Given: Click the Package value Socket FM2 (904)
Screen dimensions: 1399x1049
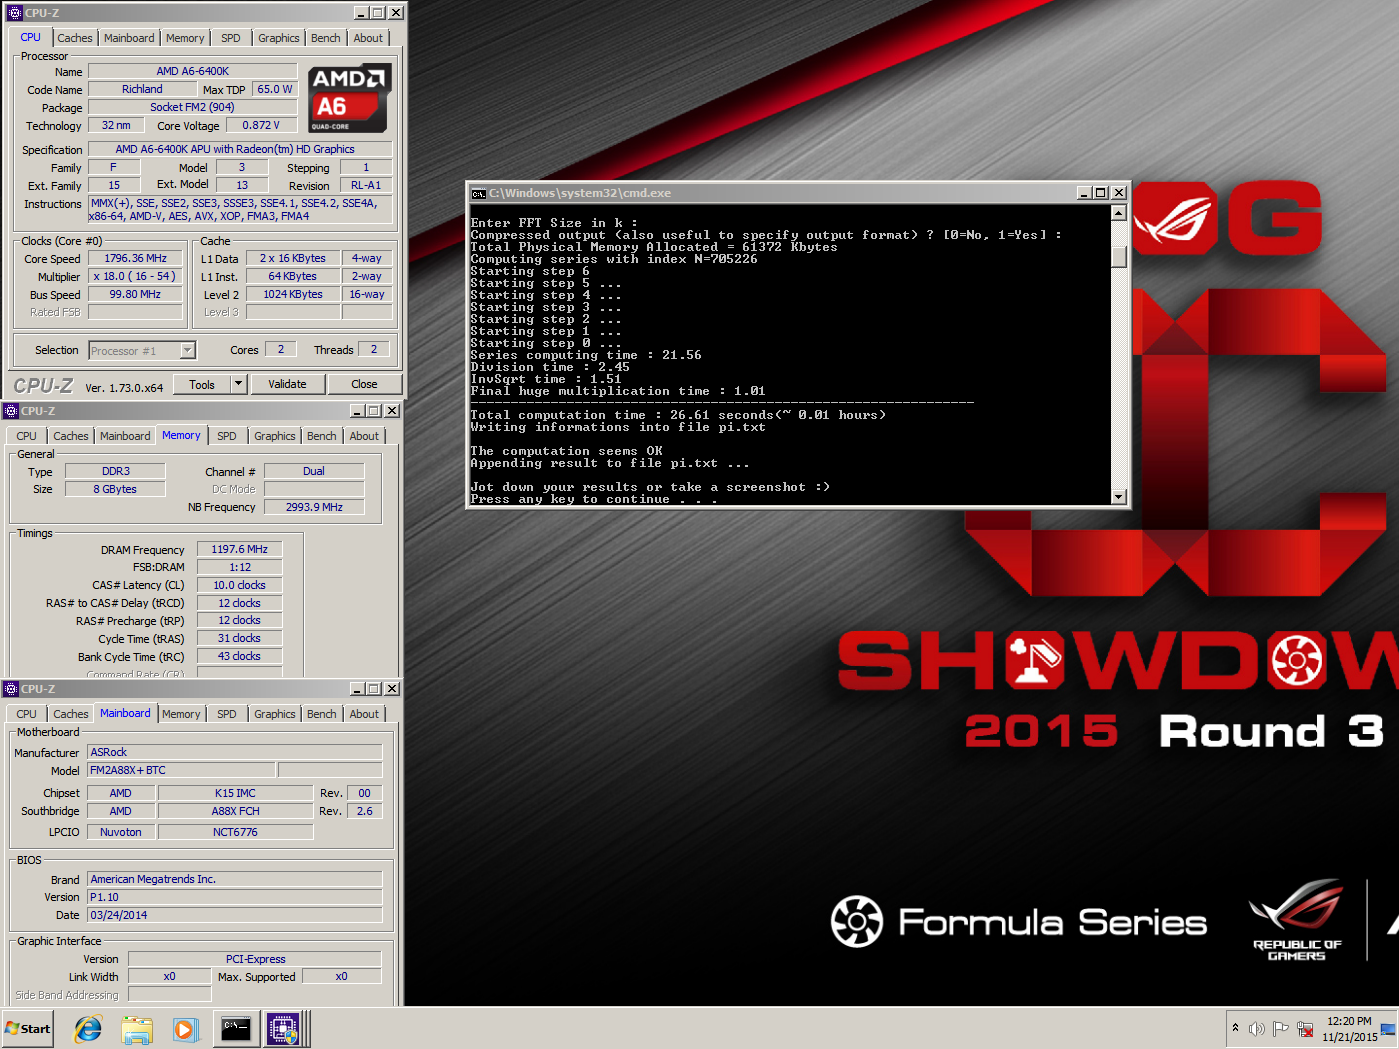Looking at the screenshot, I should (193, 107).
